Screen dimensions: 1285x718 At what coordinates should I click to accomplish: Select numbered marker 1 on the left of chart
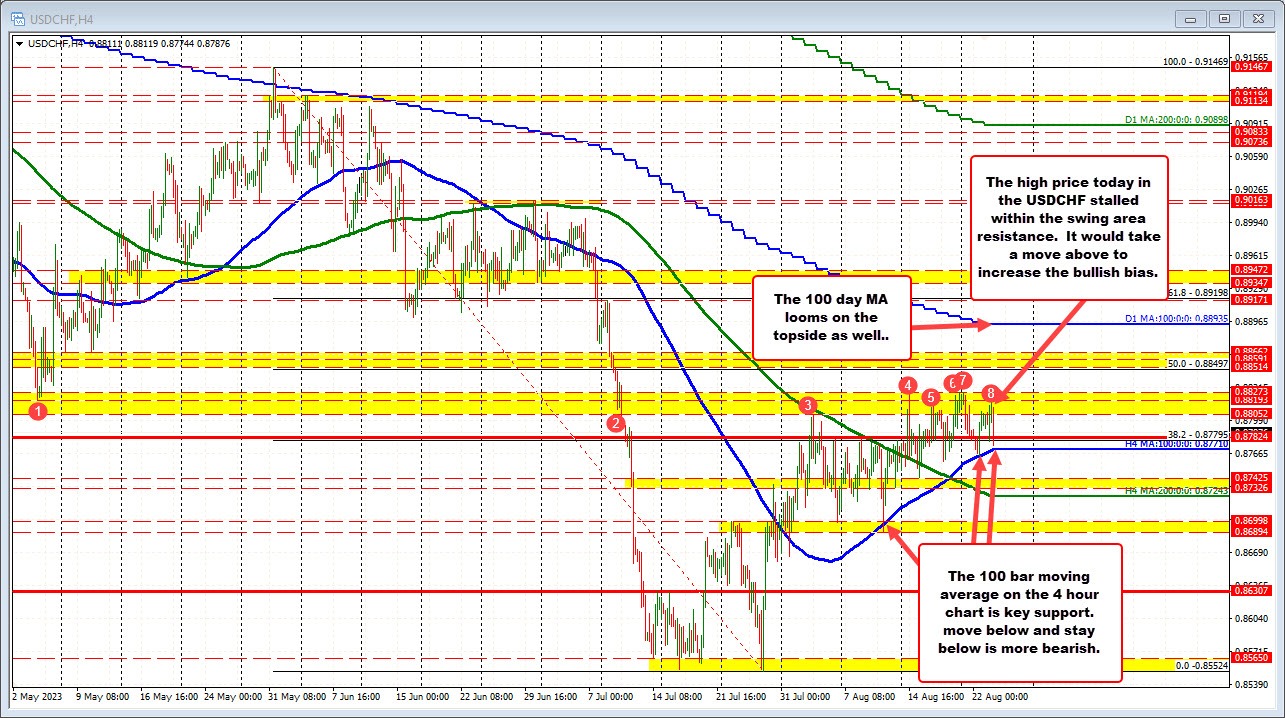[38, 410]
